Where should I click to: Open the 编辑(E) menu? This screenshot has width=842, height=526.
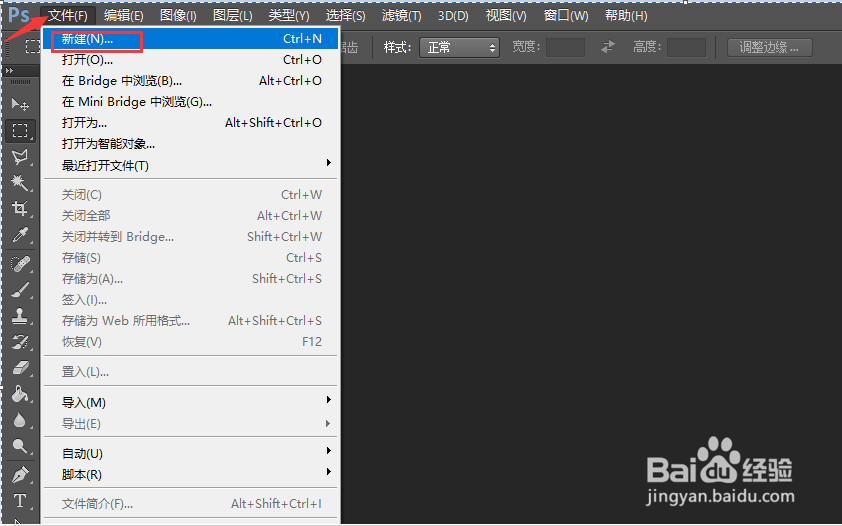click(x=124, y=16)
